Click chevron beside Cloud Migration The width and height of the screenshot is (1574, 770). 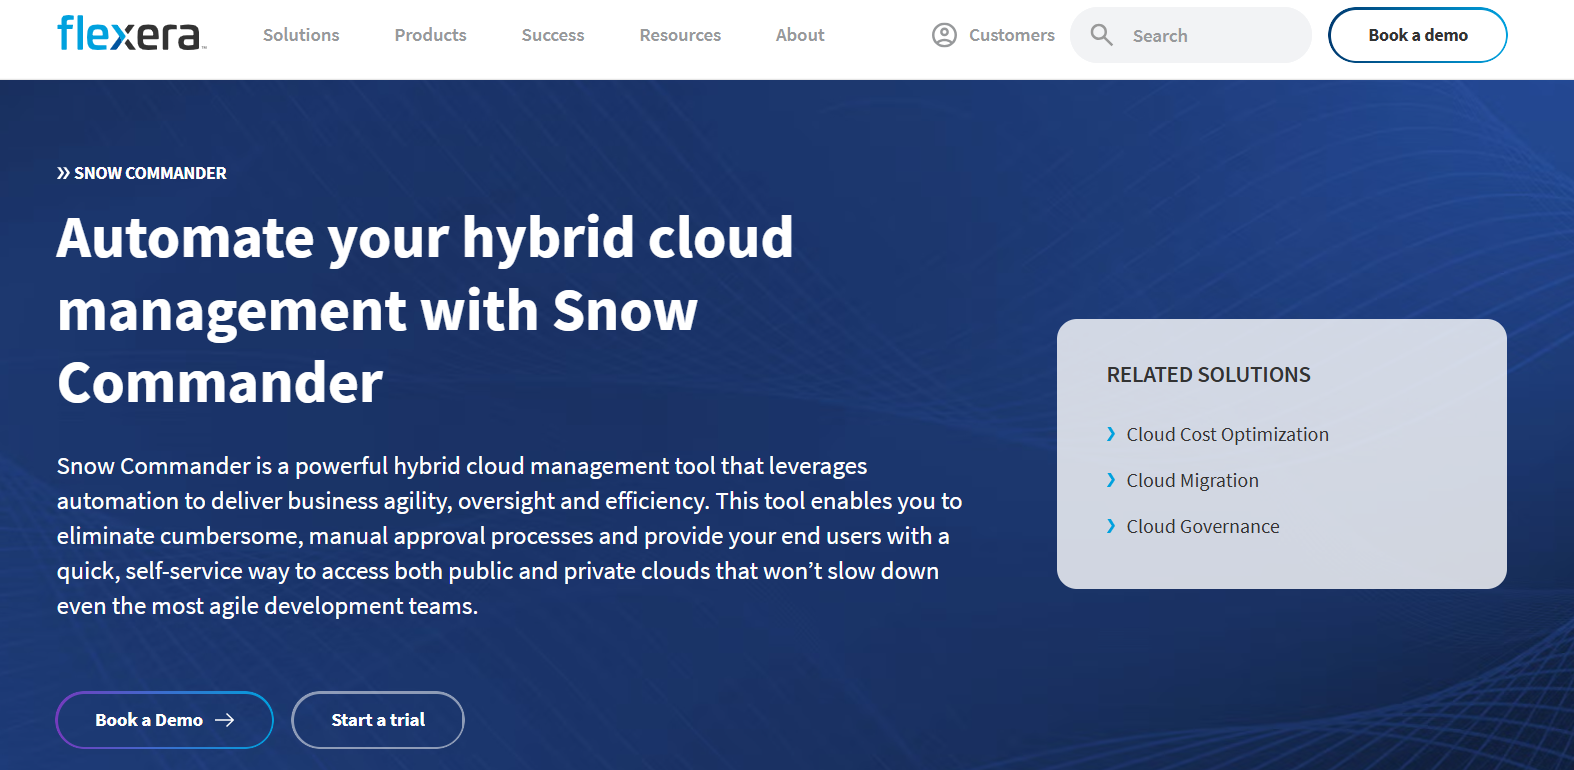click(x=1111, y=480)
